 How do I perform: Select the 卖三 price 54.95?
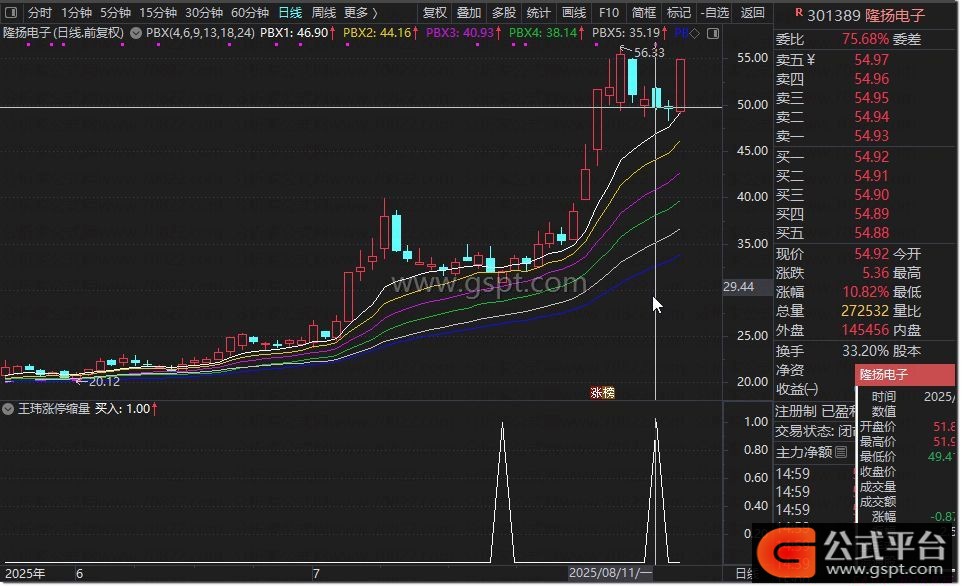coord(871,98)
